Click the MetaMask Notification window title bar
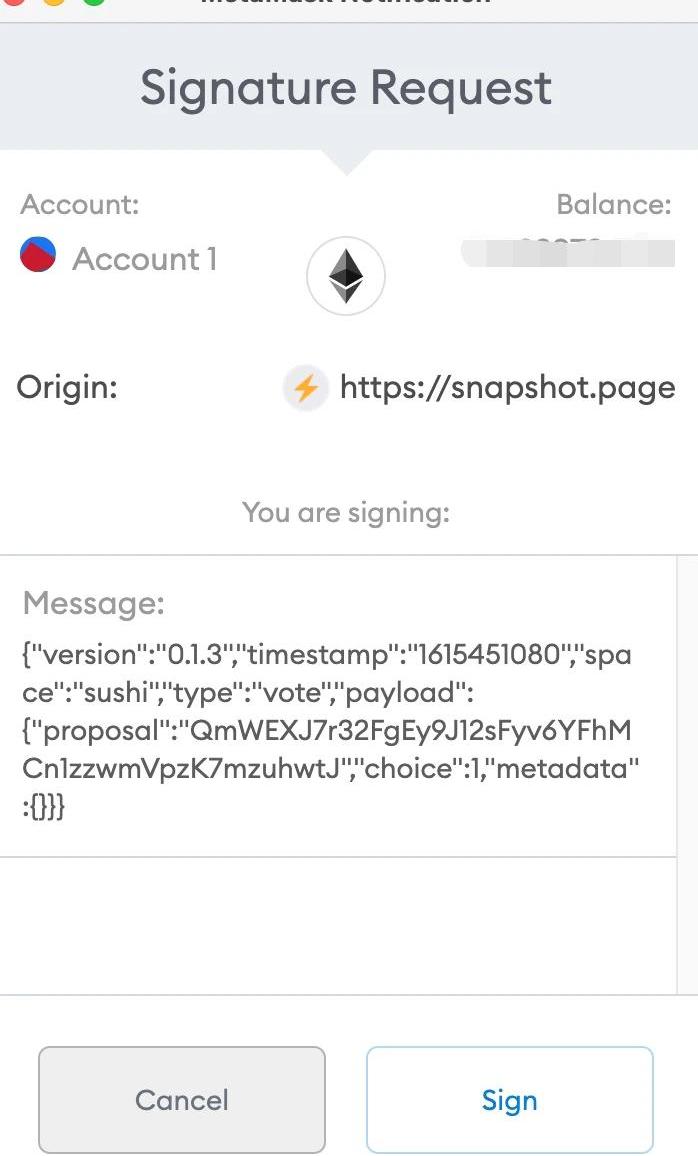This screenshot has height=1156, width=698. [x=346, y=5]
